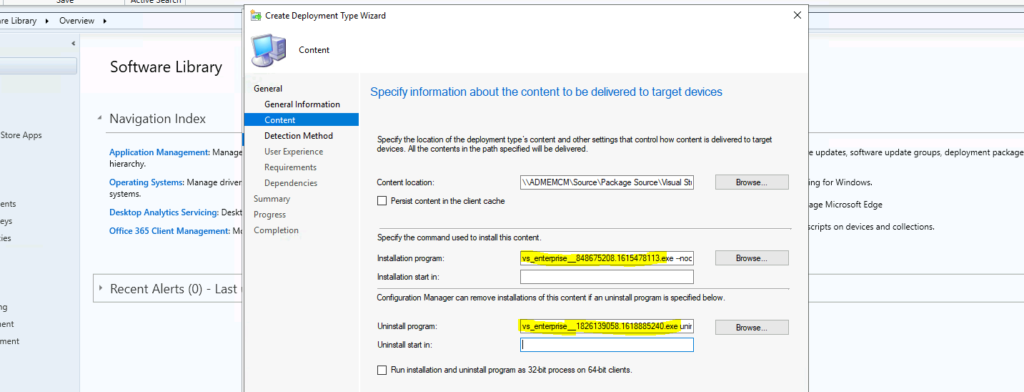Edit the Installation program field
The width and height of the screenshot is (1024, 392).
[x=607, y=259]
